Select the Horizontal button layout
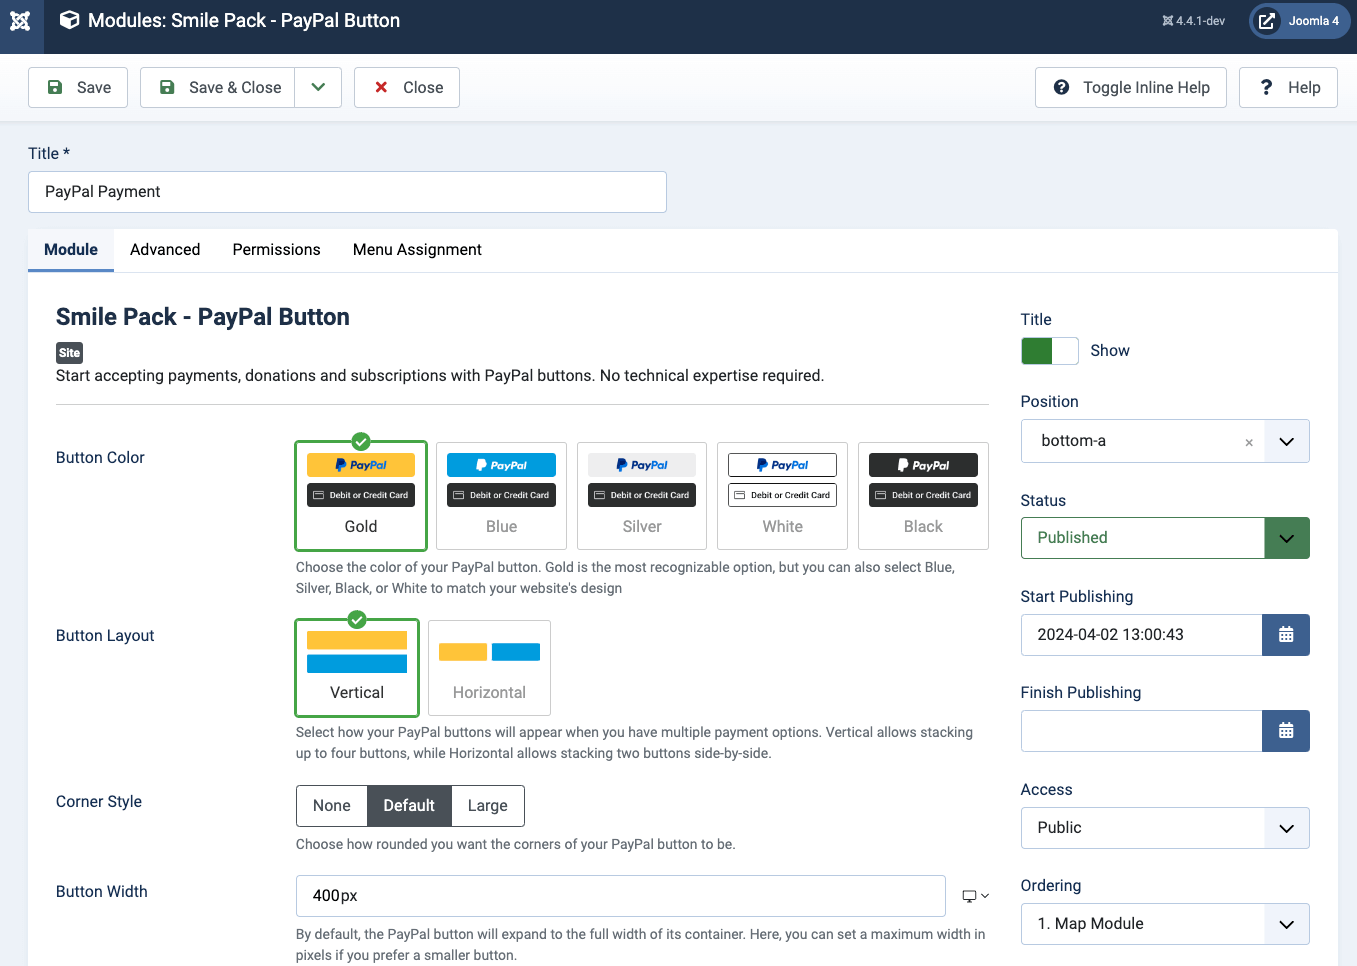 tap(489, 668)
